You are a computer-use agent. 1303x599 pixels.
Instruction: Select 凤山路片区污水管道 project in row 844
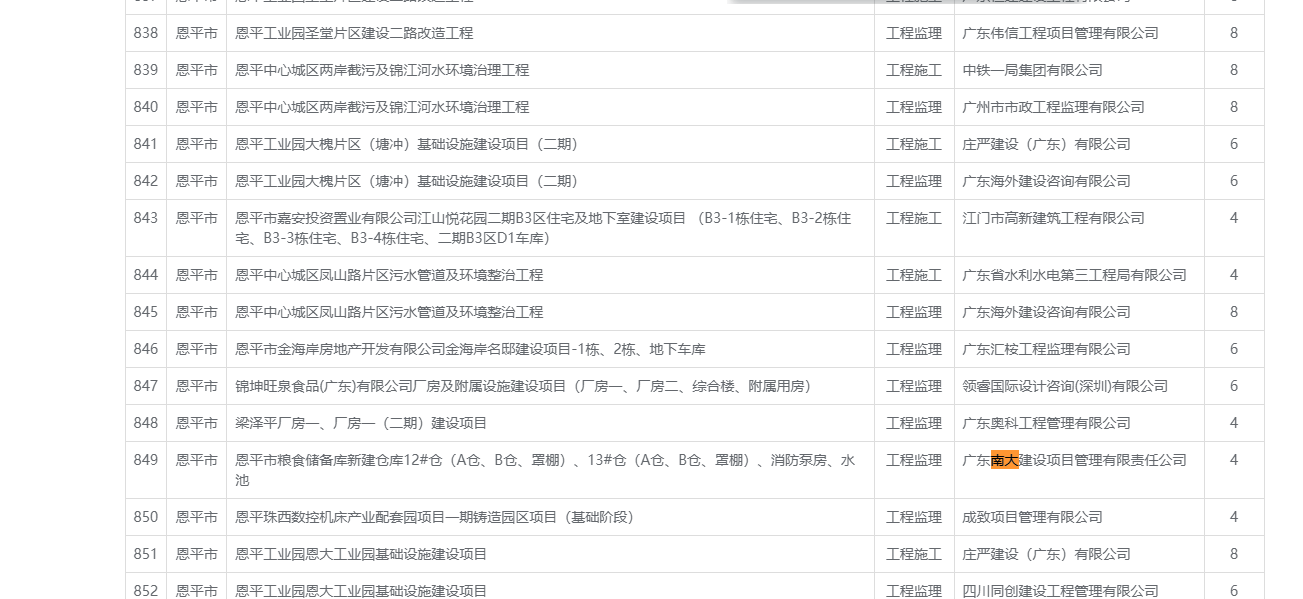(x=389, y=275)
